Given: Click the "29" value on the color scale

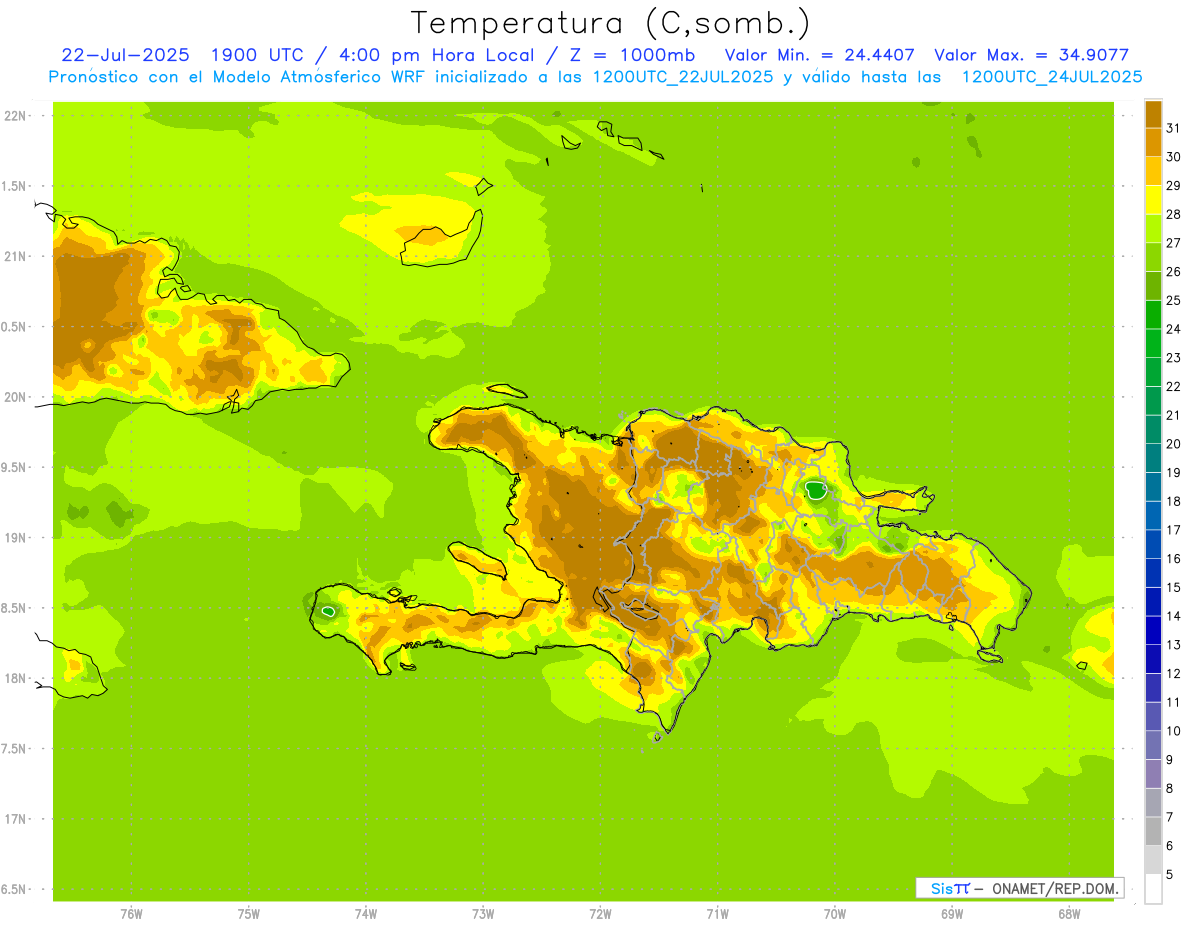Looking at the screenshot, I should point(1174,185).
